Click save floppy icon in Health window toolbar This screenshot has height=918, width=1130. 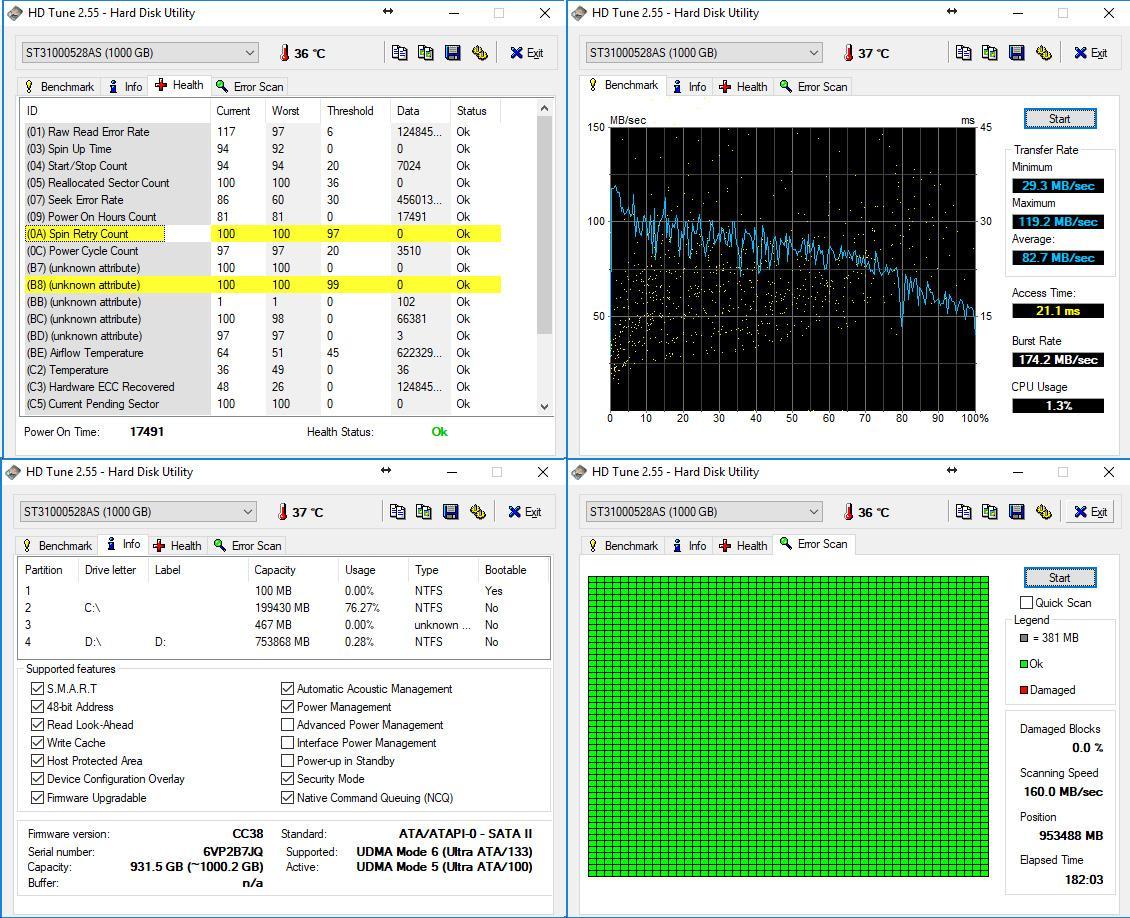[x=453, y=53]
